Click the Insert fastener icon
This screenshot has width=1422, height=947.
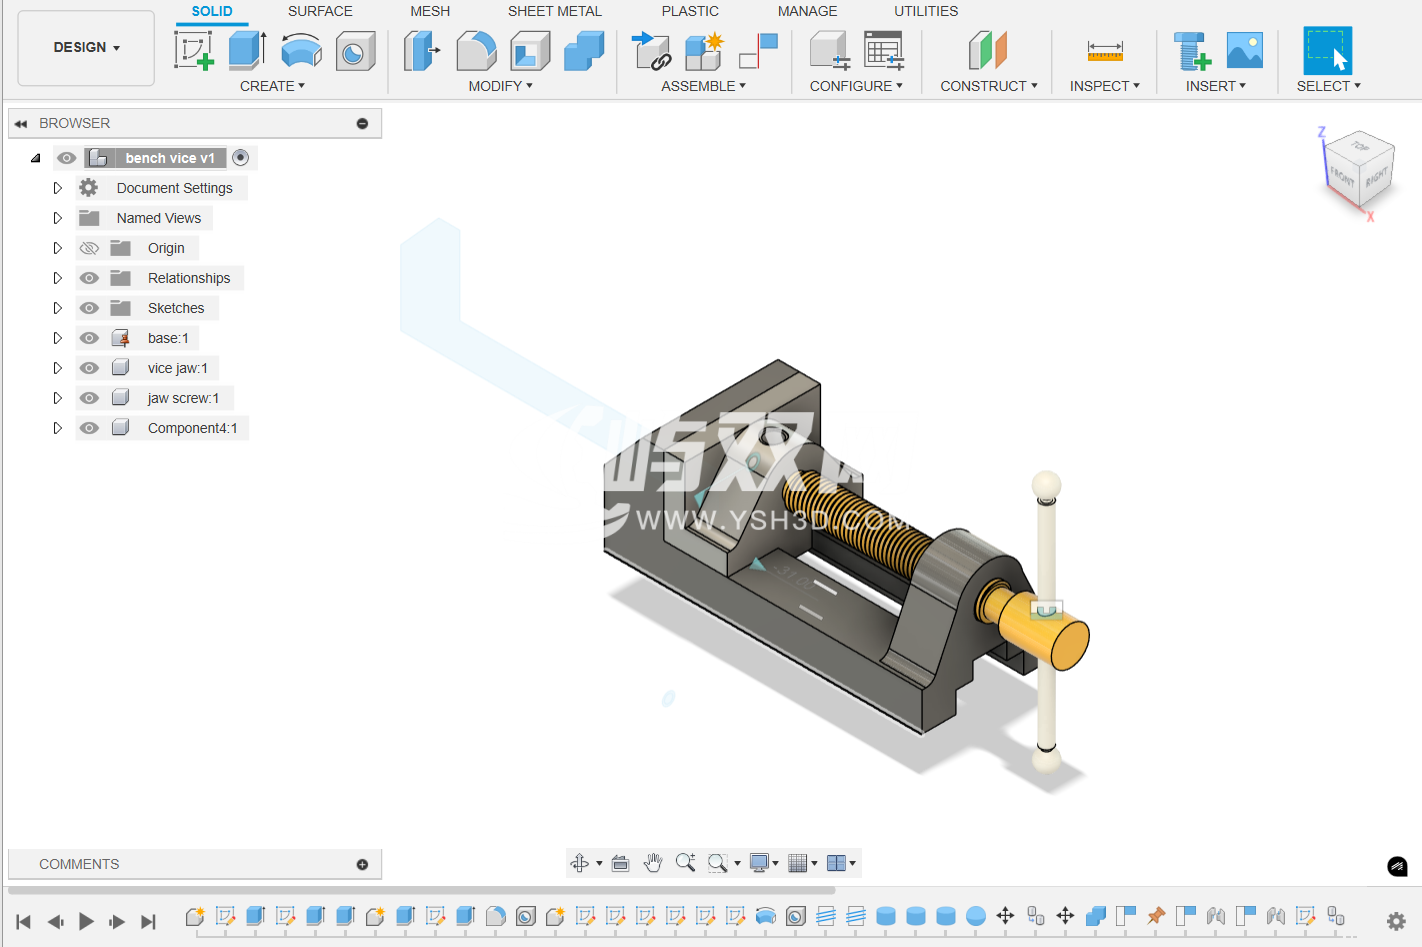click(1192, 50)
